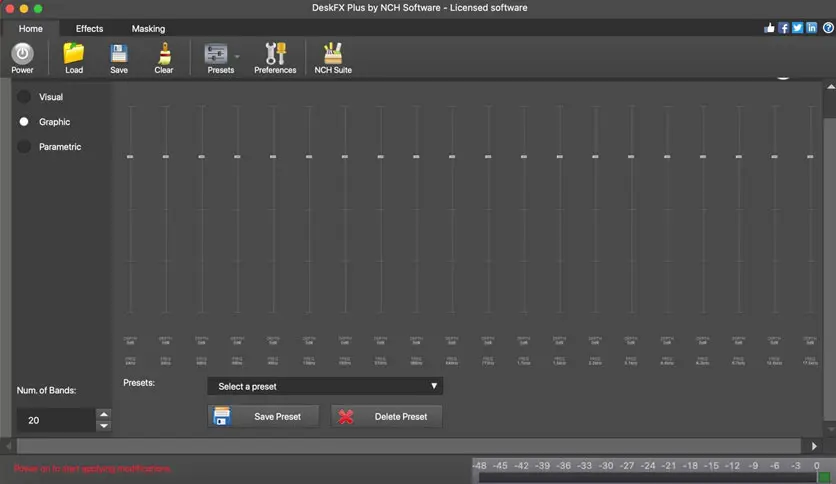This screenshot has height=484, width=836.
Task: Click the lowest-frequency band gain slider handle
Action: (130, 157)
